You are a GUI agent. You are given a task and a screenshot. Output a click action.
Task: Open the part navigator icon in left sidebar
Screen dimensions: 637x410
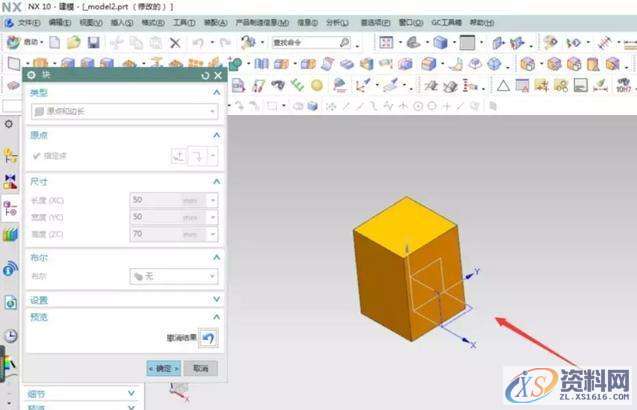(11, 208)
